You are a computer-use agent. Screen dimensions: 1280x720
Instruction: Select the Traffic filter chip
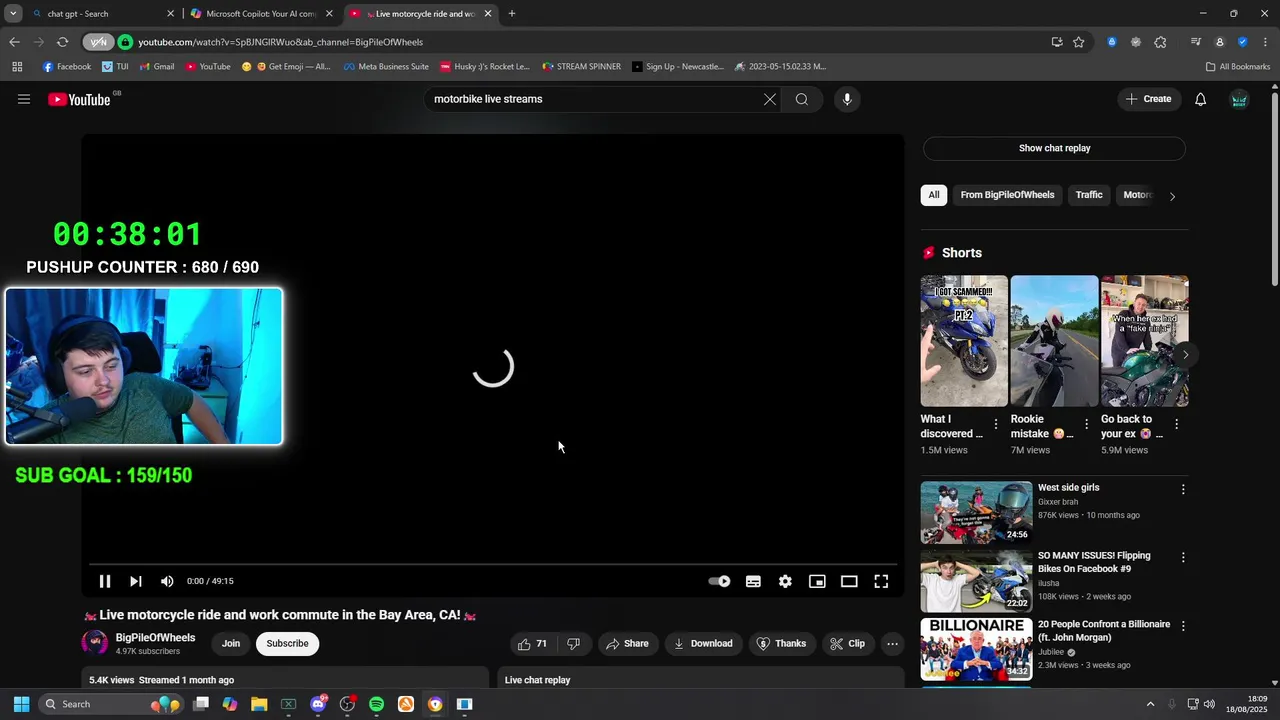pos(1089,195)
